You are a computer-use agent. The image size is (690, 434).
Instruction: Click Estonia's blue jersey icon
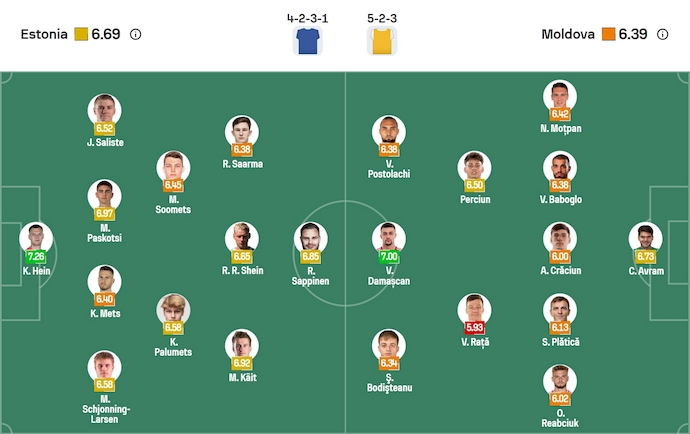tap(306, 41)
